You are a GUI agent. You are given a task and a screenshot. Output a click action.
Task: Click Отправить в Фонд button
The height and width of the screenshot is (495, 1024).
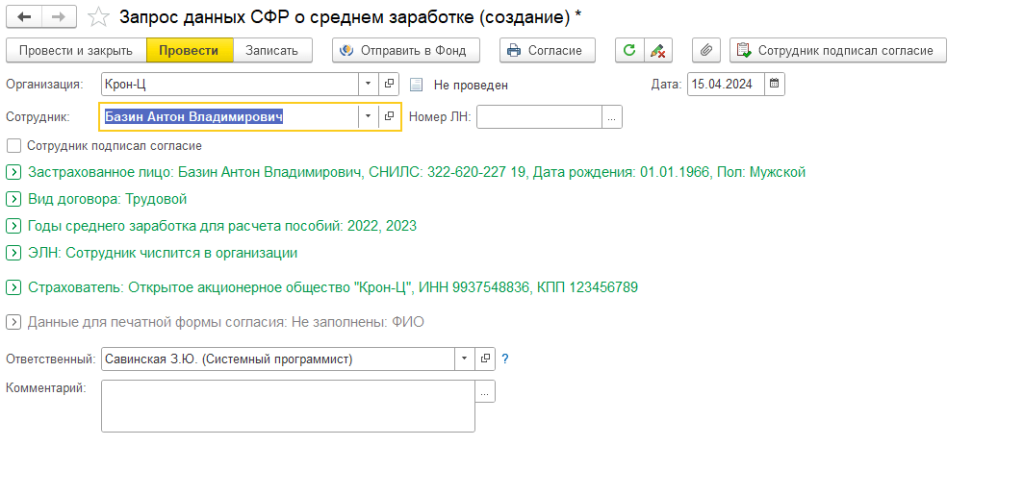pyautogui.click(x=406, y=50)
